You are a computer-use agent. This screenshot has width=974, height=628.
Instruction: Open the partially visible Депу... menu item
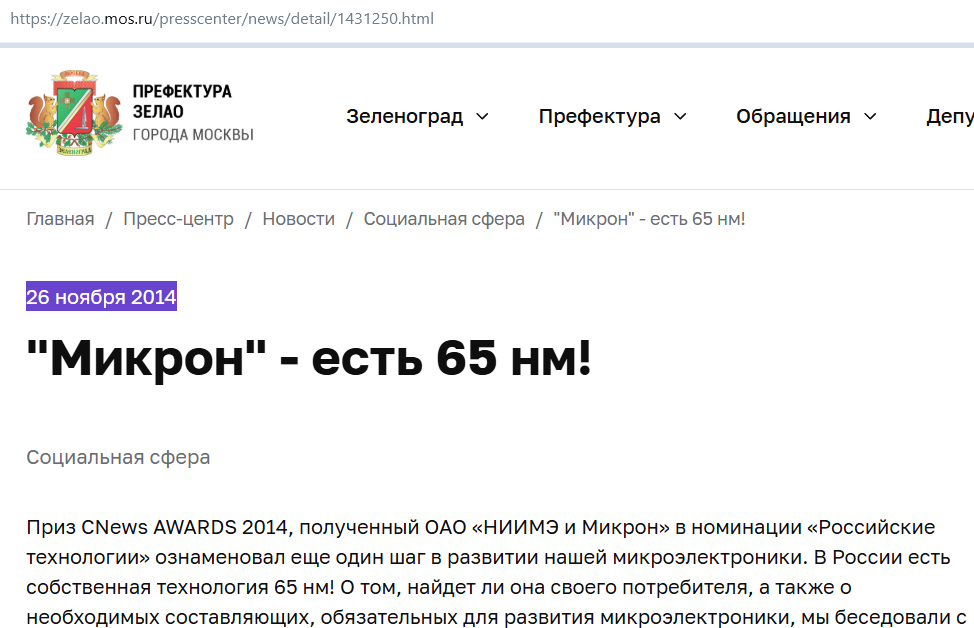[950, 117]
